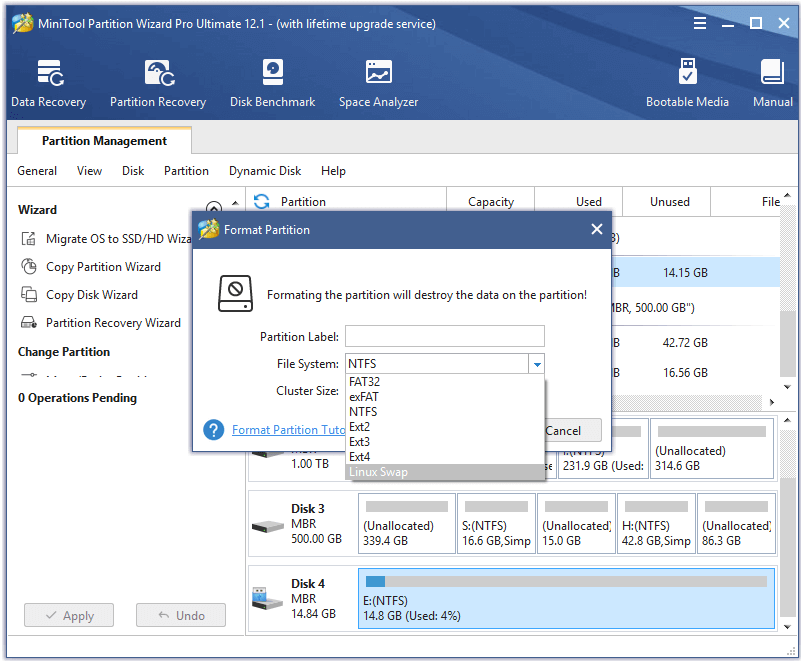The image size is (801, 661).
Task: Click inside the Partition Label field
Action: pos(444,336)
